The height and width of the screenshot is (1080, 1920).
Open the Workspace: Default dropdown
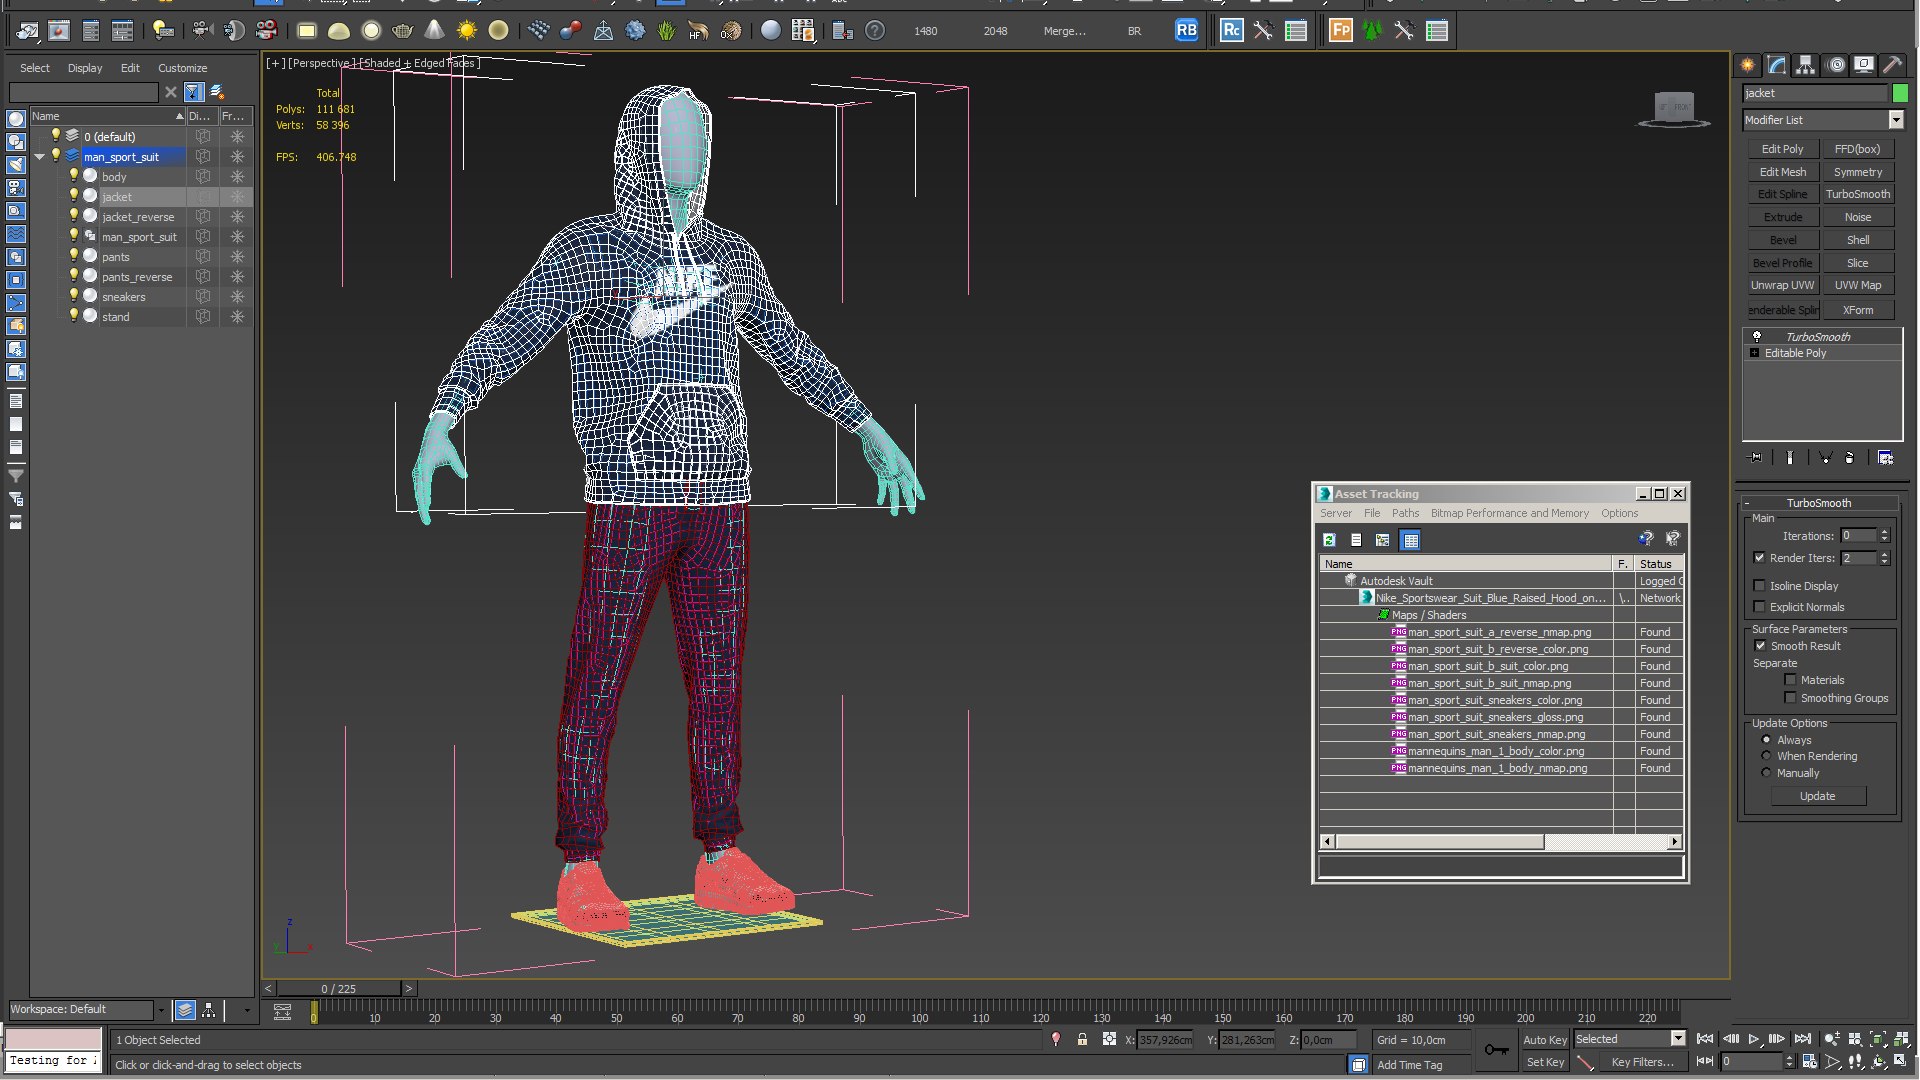click(x=159, y=1010)
